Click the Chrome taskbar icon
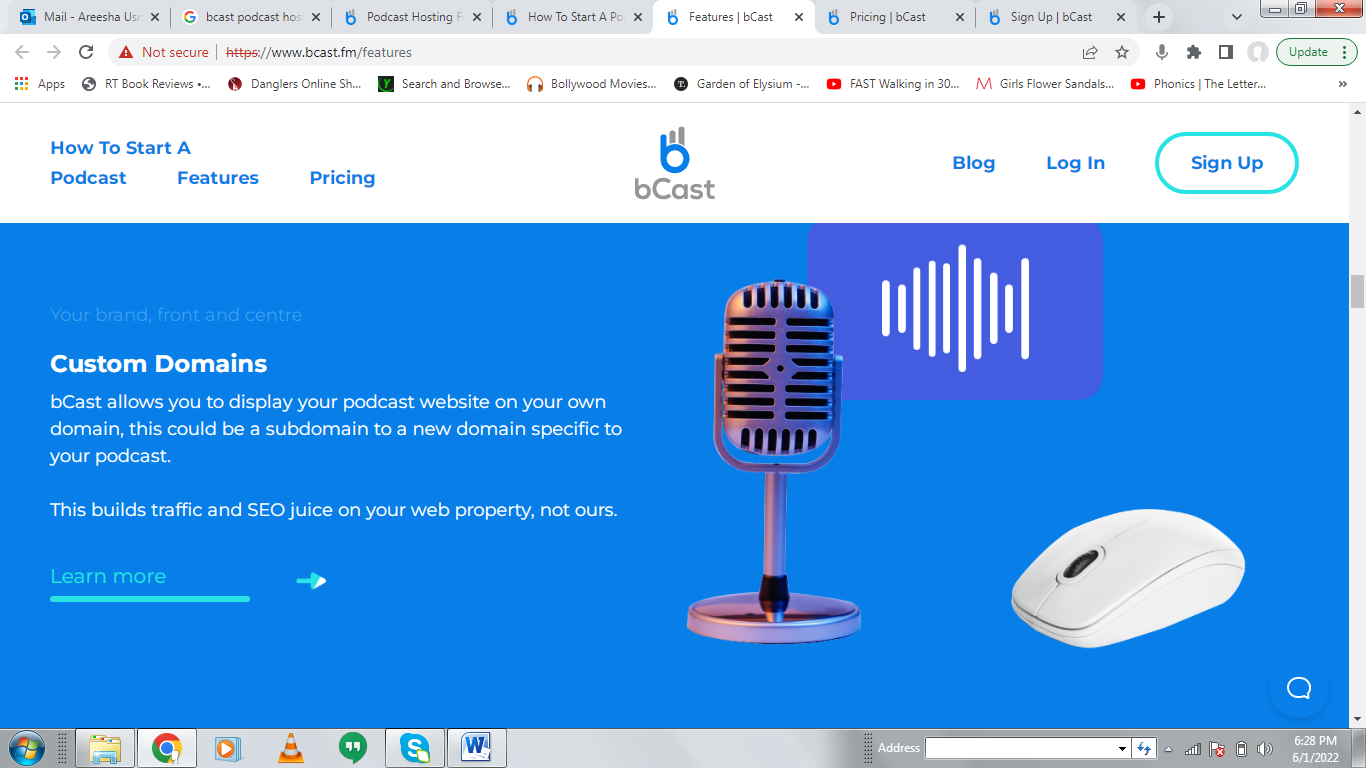 point(167,748)
